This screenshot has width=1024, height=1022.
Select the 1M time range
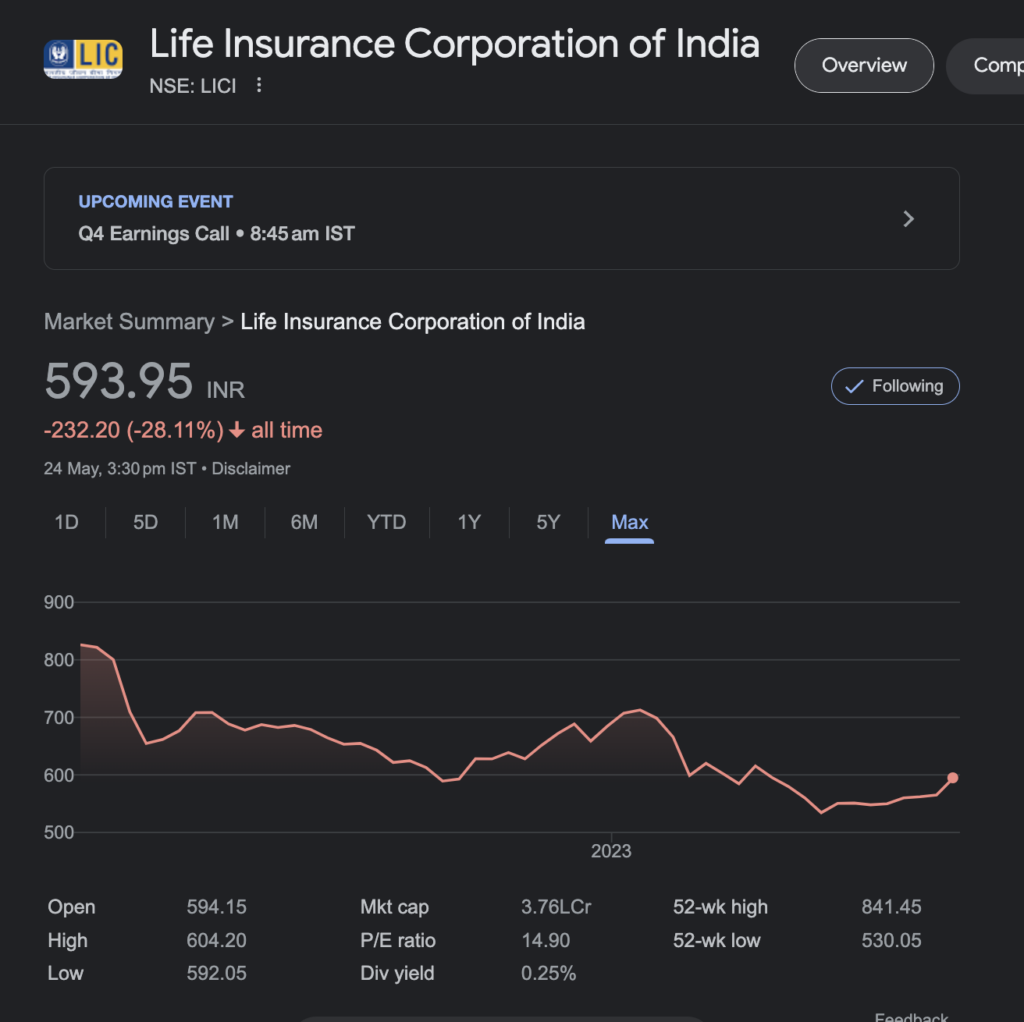point(225,522)
